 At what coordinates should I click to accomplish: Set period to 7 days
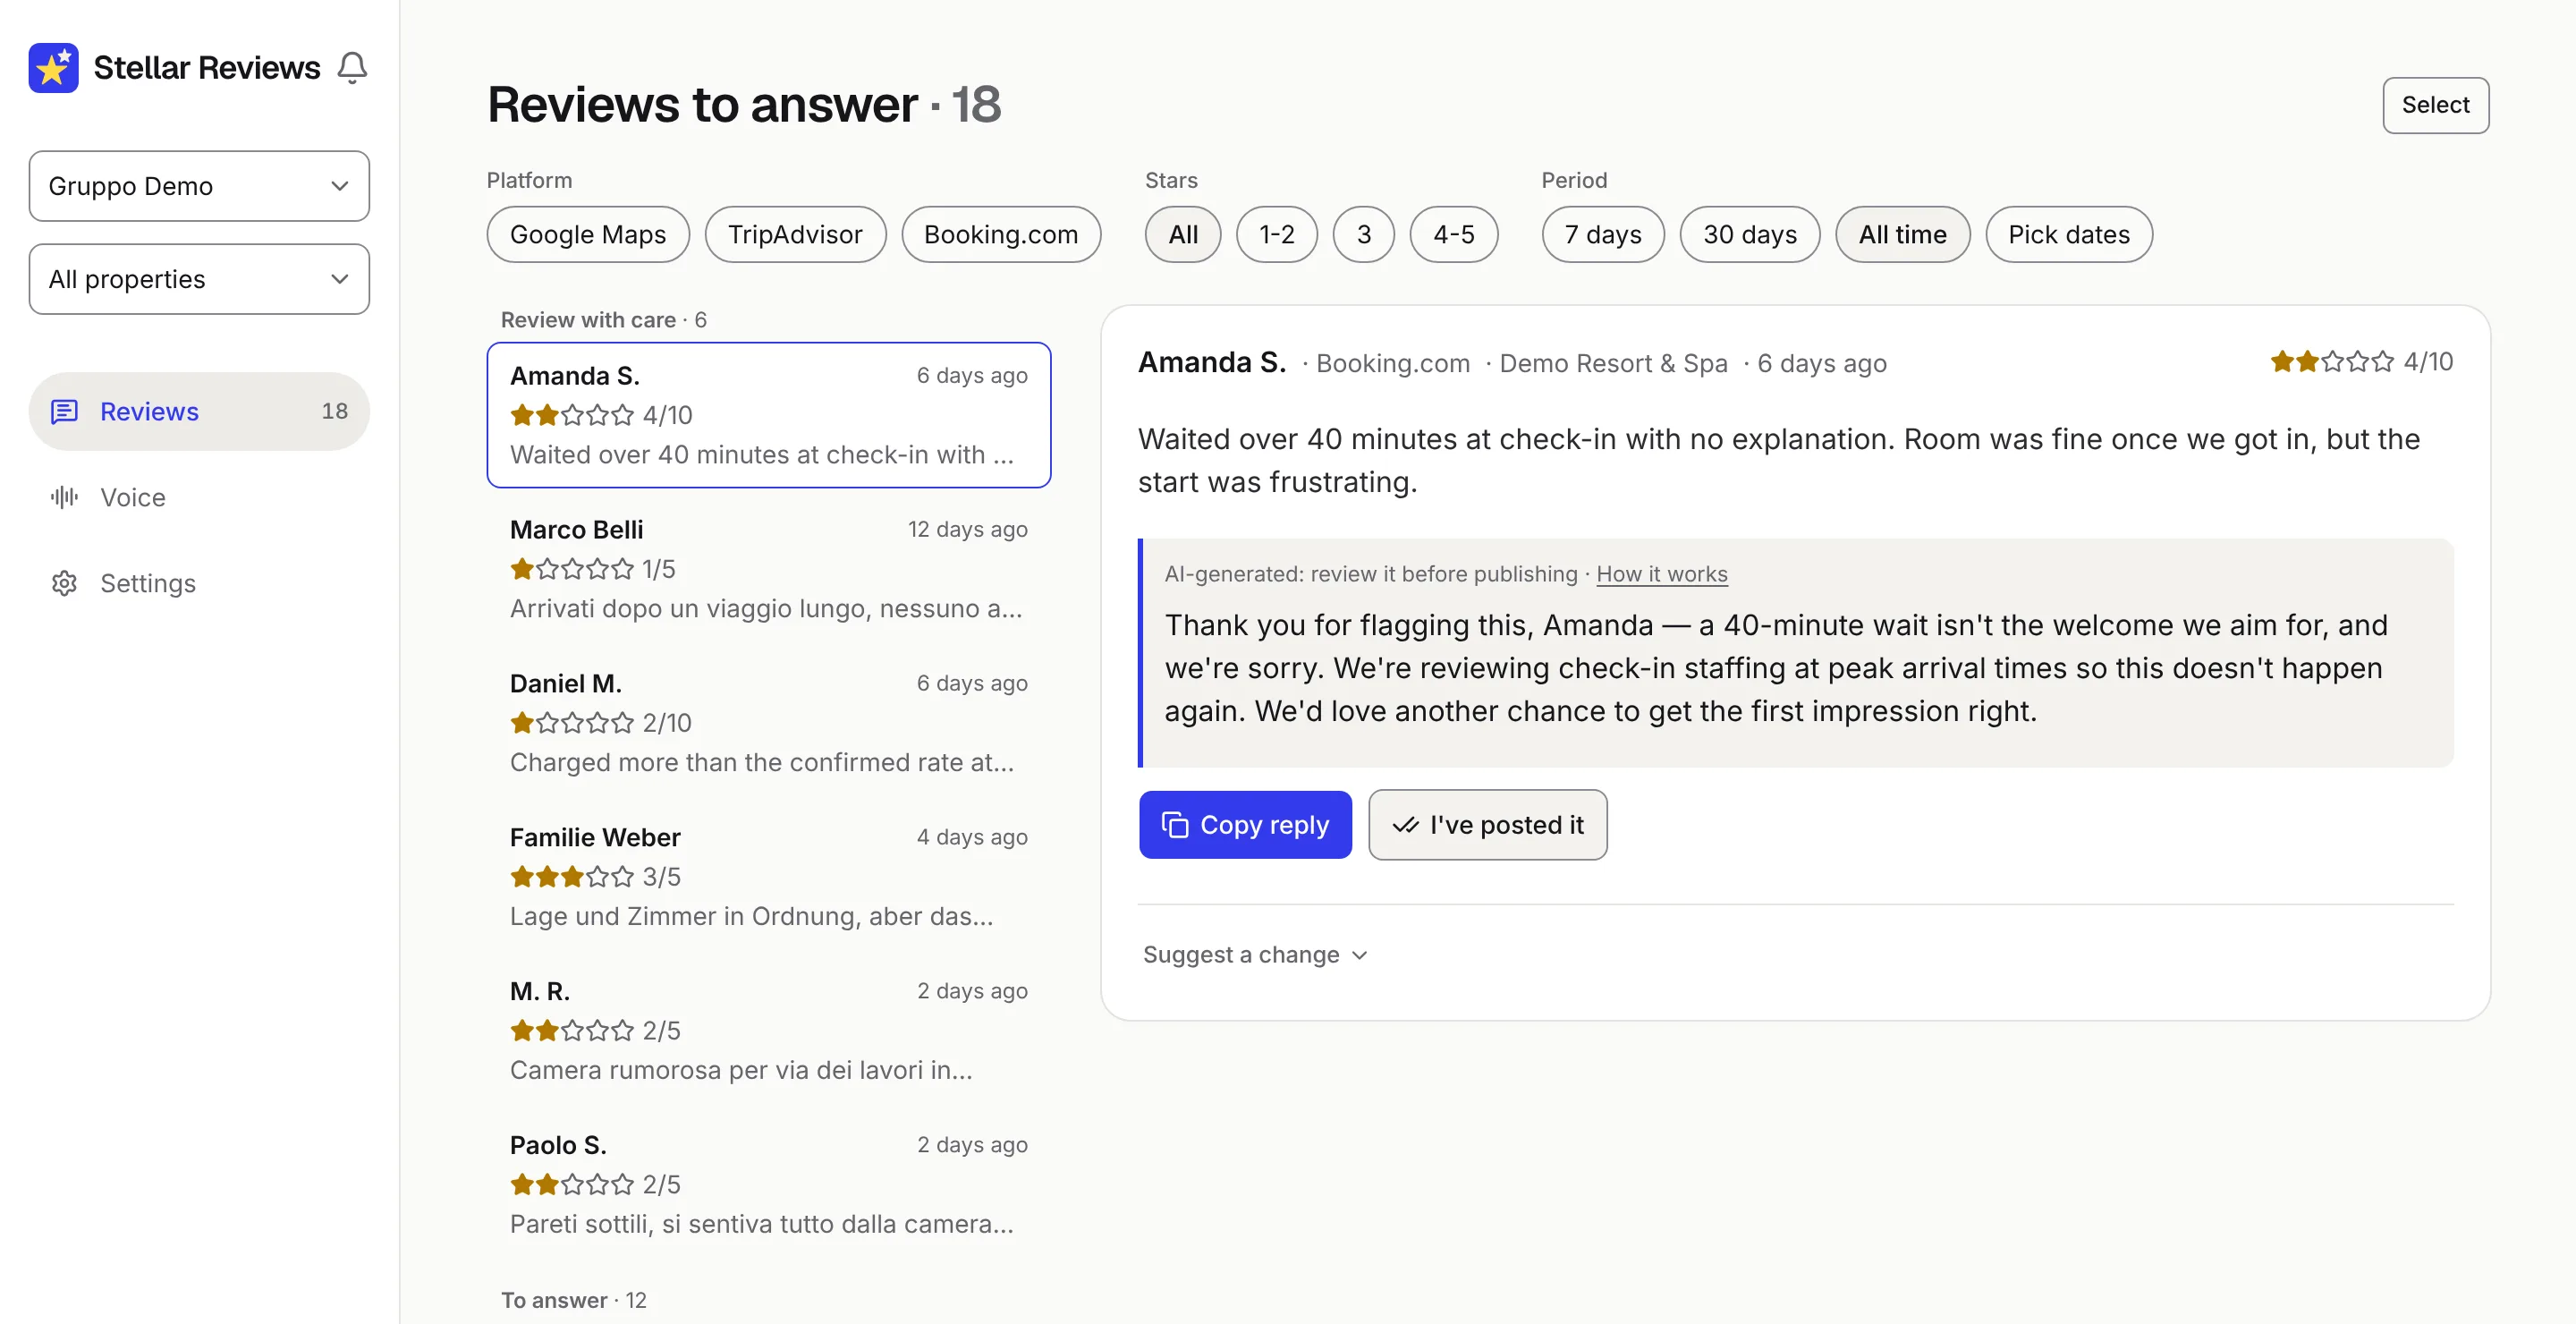[1603, 234]
